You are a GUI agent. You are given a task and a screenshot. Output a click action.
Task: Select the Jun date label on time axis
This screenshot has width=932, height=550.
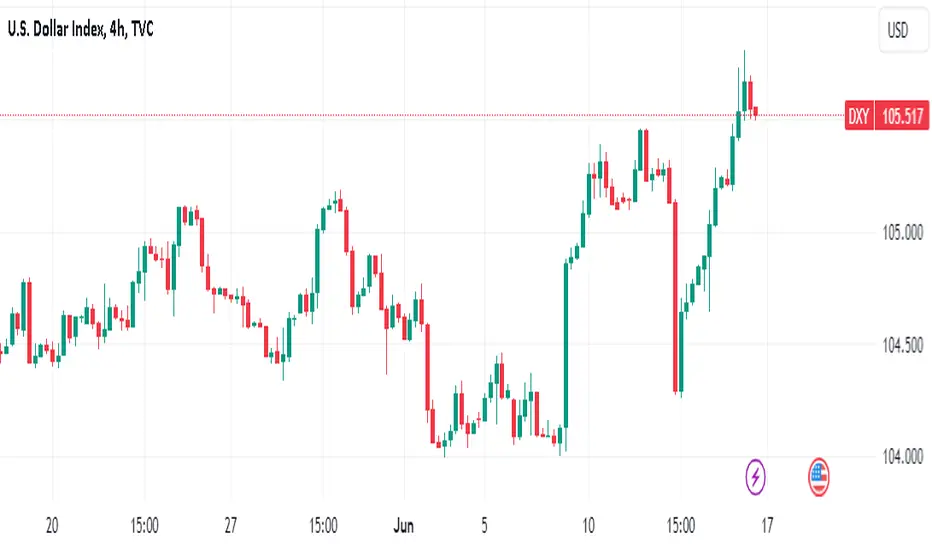click(404, 526)
